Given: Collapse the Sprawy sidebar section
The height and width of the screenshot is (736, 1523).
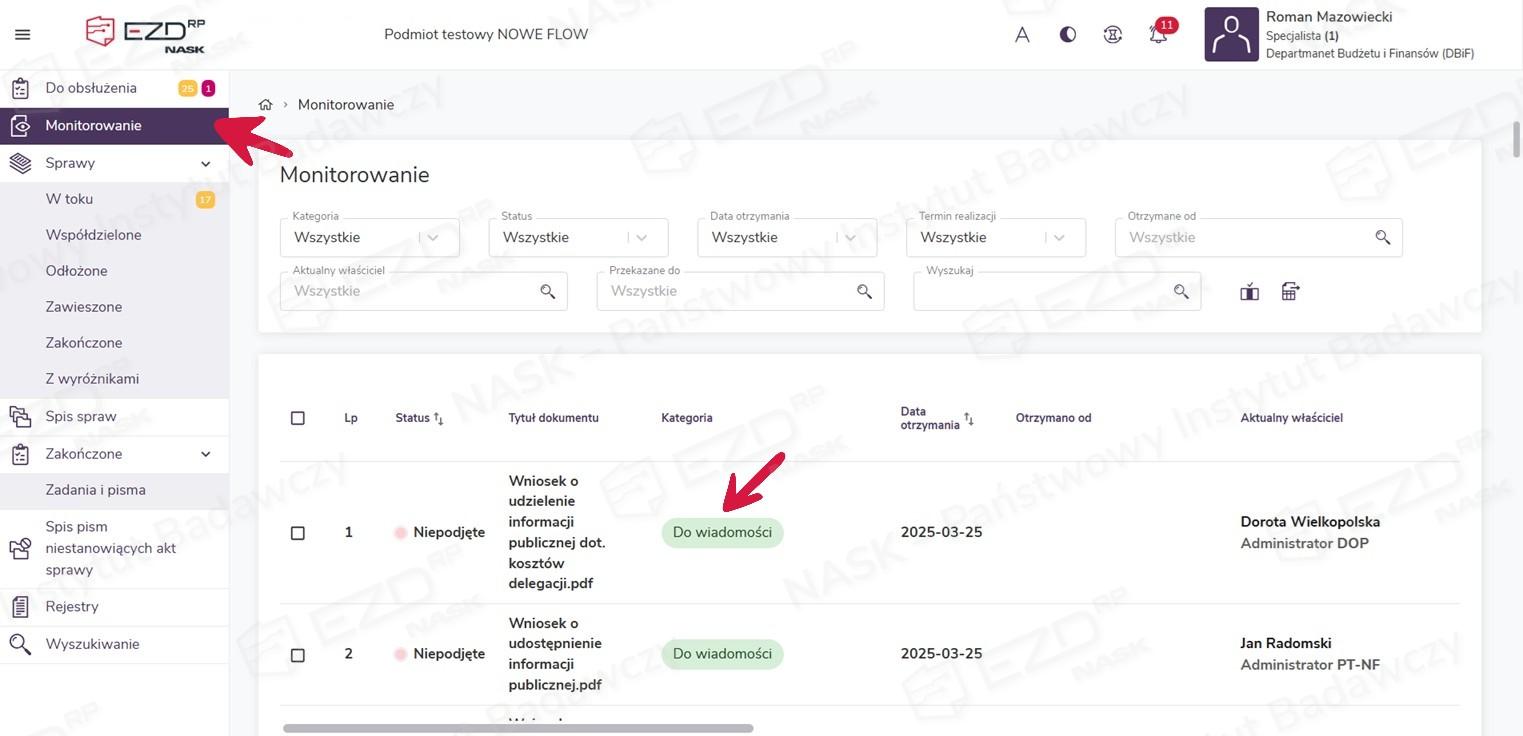Looking at the screenshot, I should pos(205,163).
